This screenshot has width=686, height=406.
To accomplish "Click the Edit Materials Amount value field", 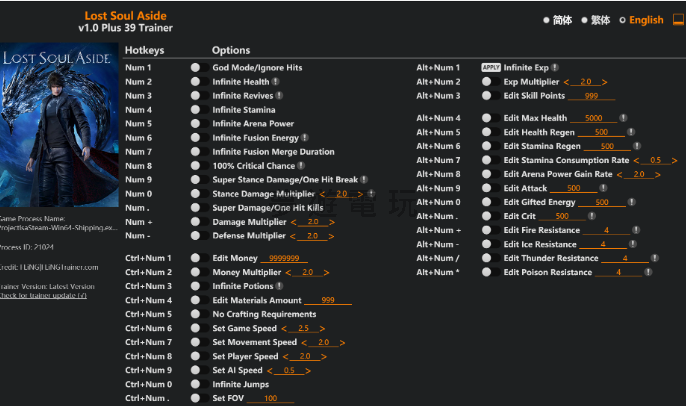I will point(328,300).
